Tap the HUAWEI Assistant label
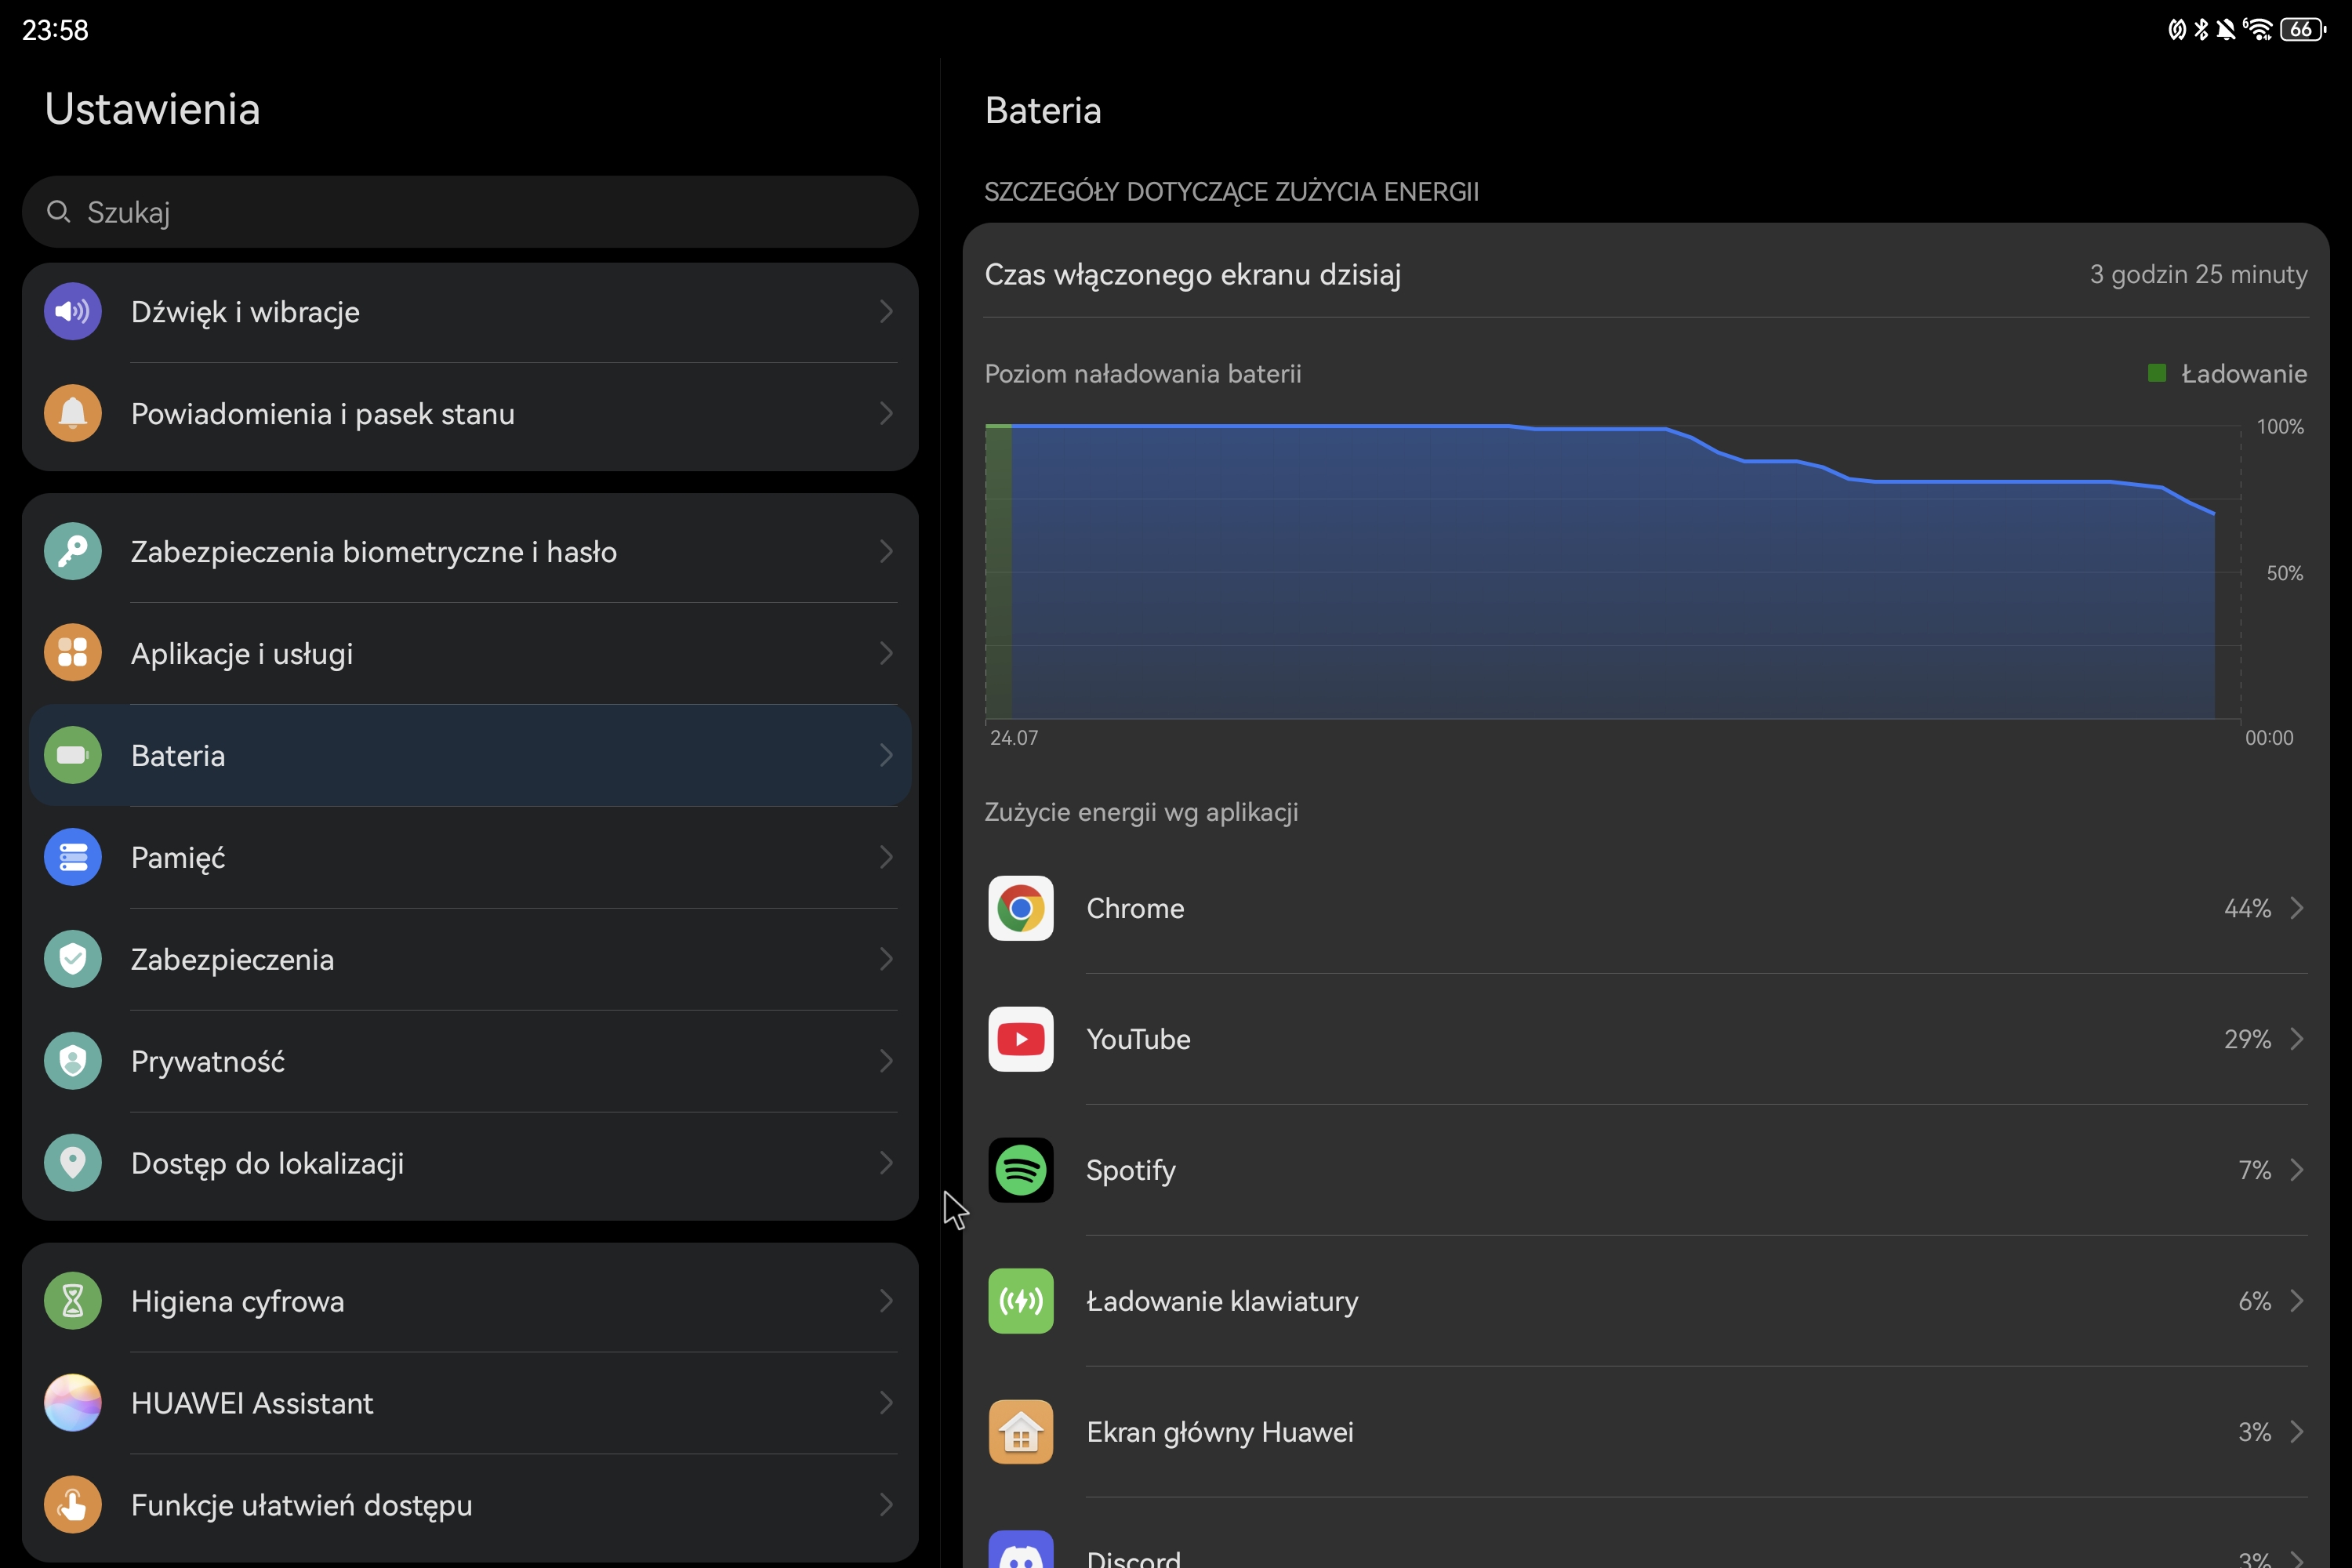 [252, 1403]
